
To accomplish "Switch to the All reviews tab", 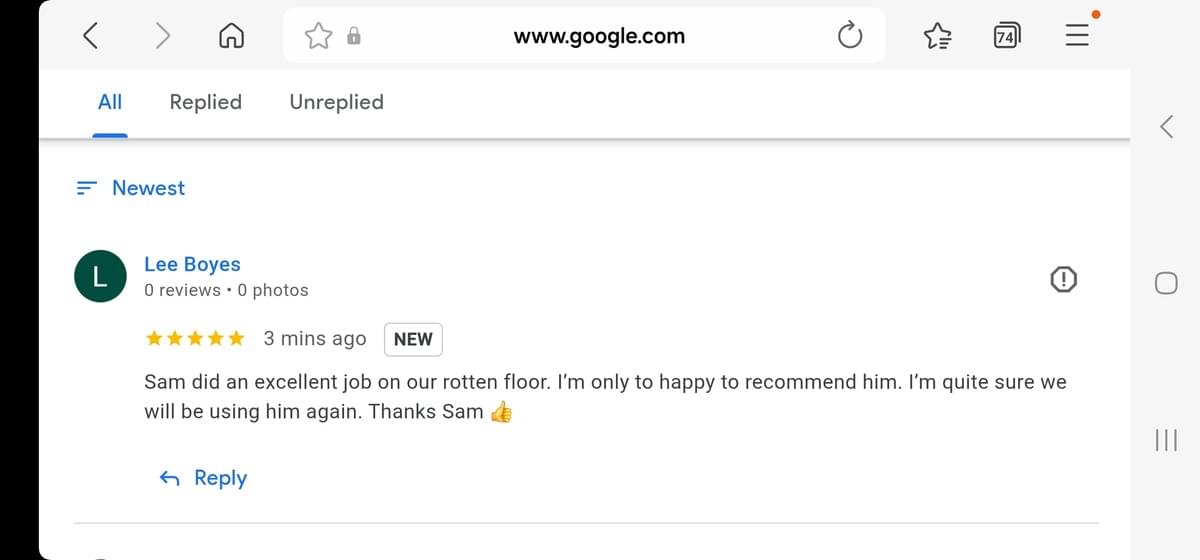I will click(110, 102).
